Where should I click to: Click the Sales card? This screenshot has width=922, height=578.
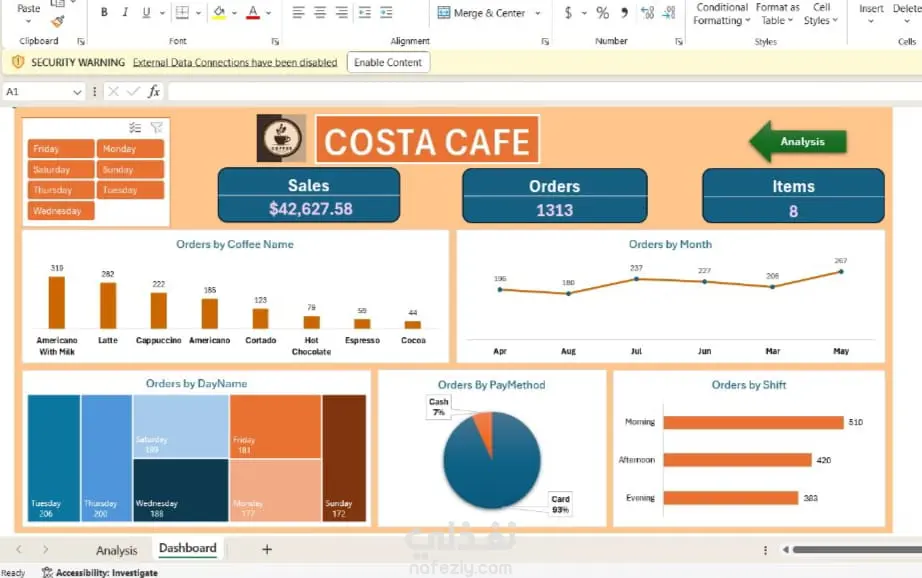coord(309,195)
